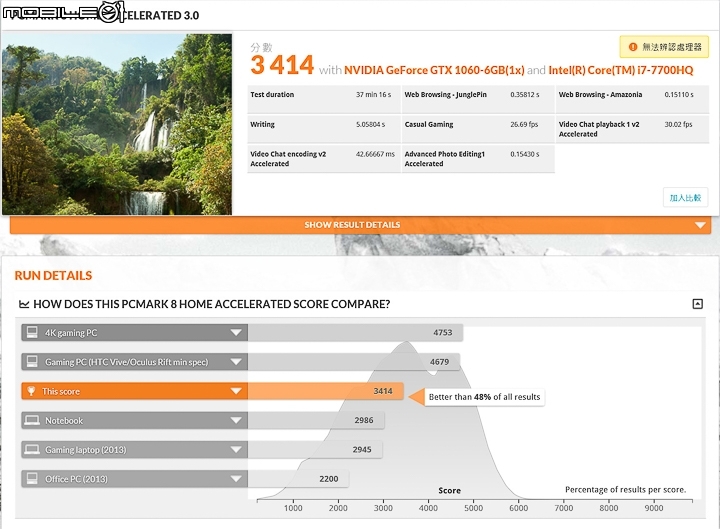Click the 26.69 fps value
720x529 pixels.
(x=524, y=124)
